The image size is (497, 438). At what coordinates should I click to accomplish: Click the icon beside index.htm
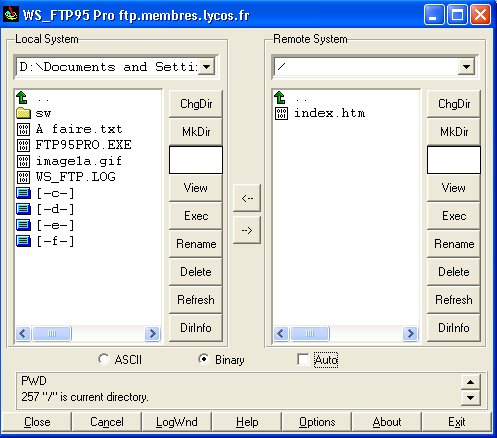pyautogui.click(x=281, y=113)
